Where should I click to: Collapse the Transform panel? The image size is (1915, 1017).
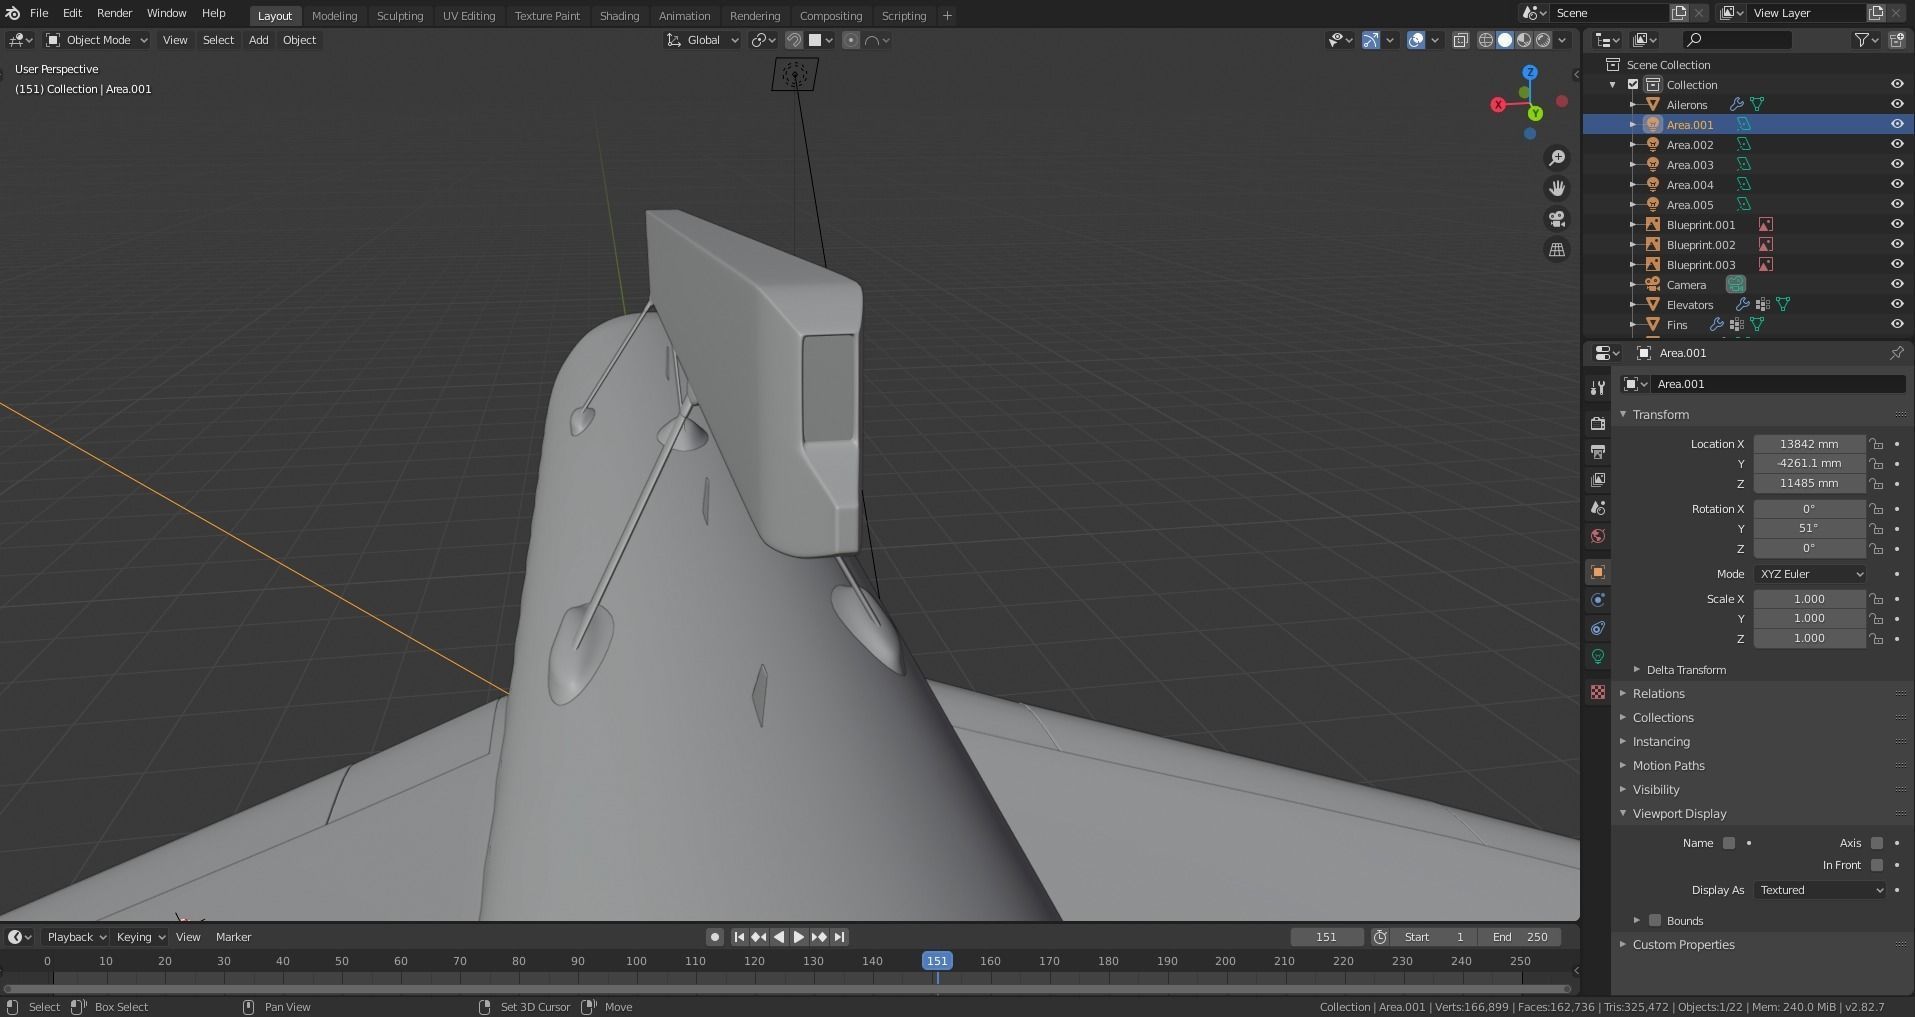click(x=1660, y=414)
